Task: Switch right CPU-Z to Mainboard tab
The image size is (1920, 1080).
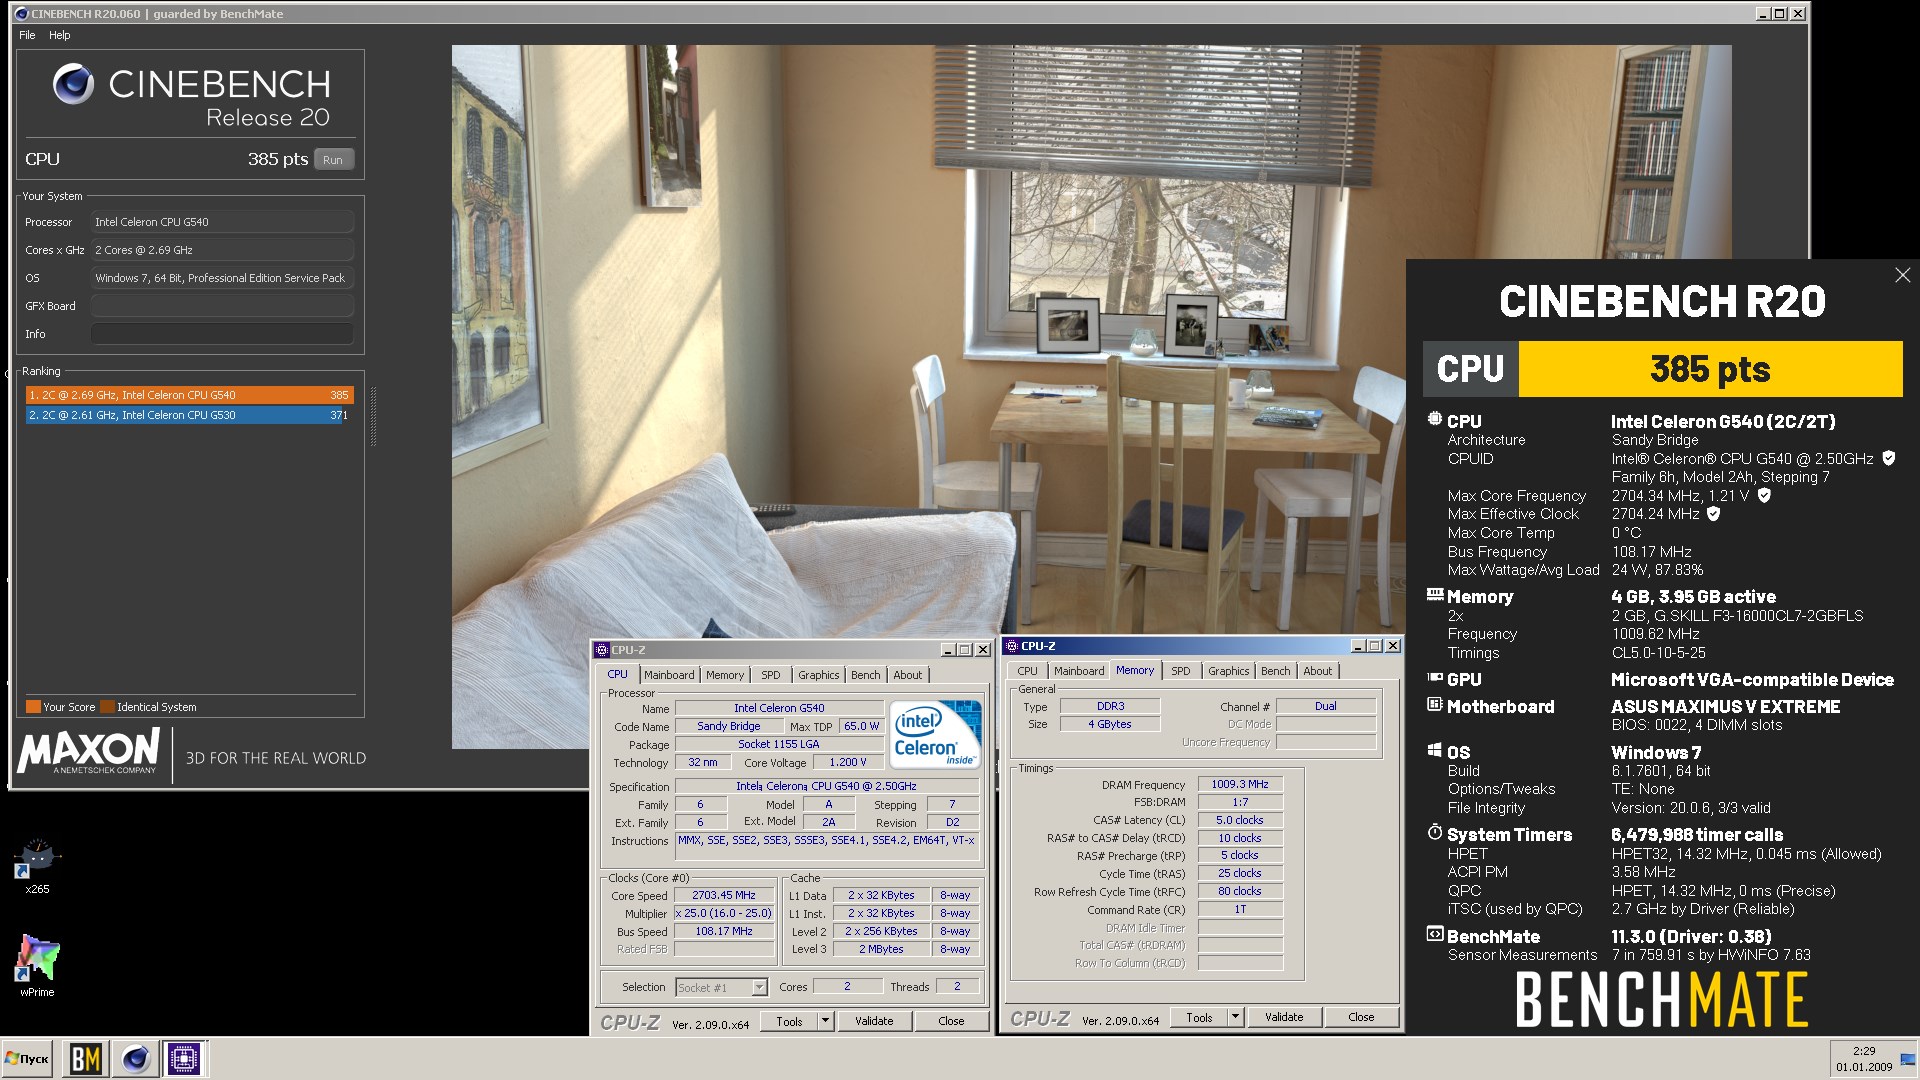Action: [x=1079, y=671]
